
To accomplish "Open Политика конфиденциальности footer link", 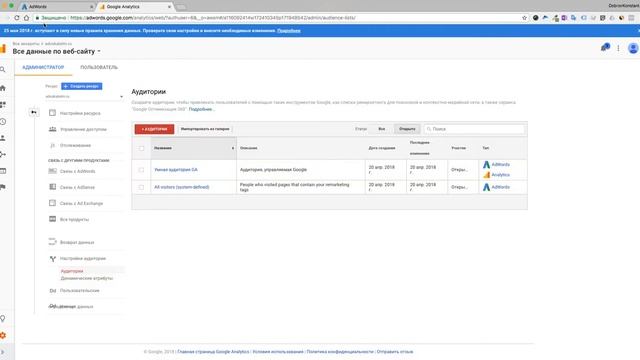I will (x=340, y=351).
